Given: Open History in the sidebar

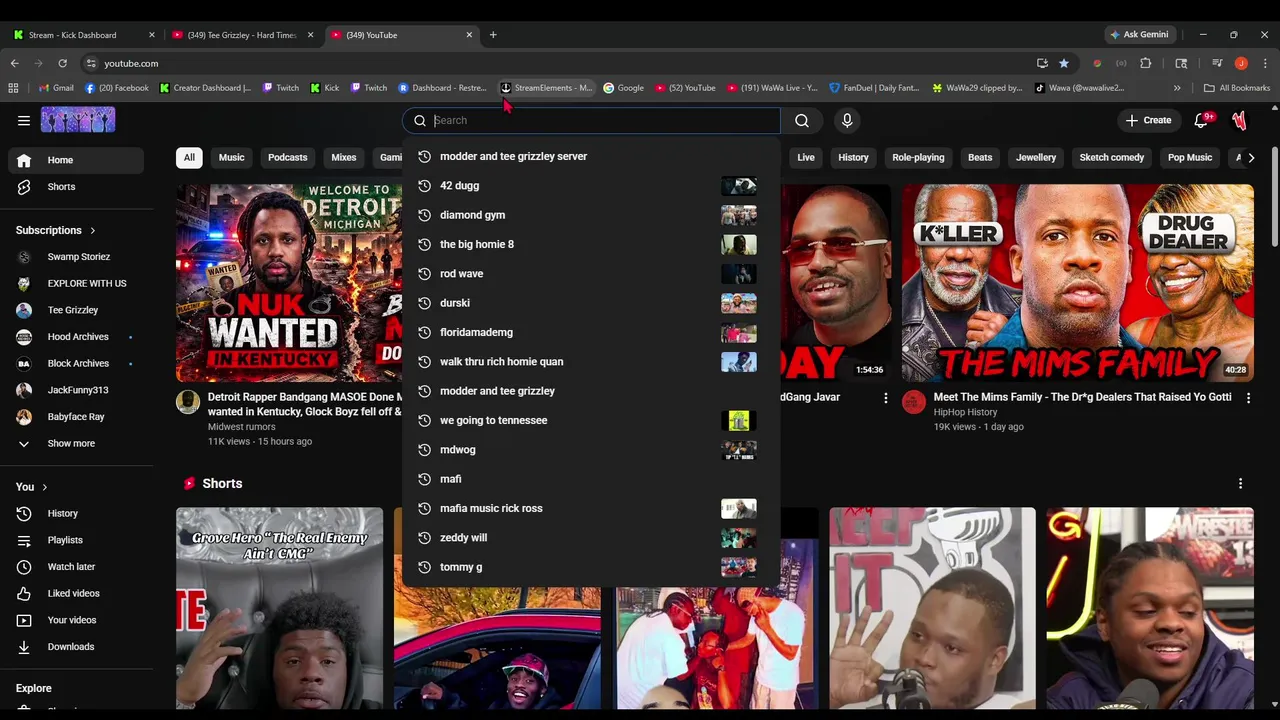Looking at the screenshot, I should pos(76,514).
